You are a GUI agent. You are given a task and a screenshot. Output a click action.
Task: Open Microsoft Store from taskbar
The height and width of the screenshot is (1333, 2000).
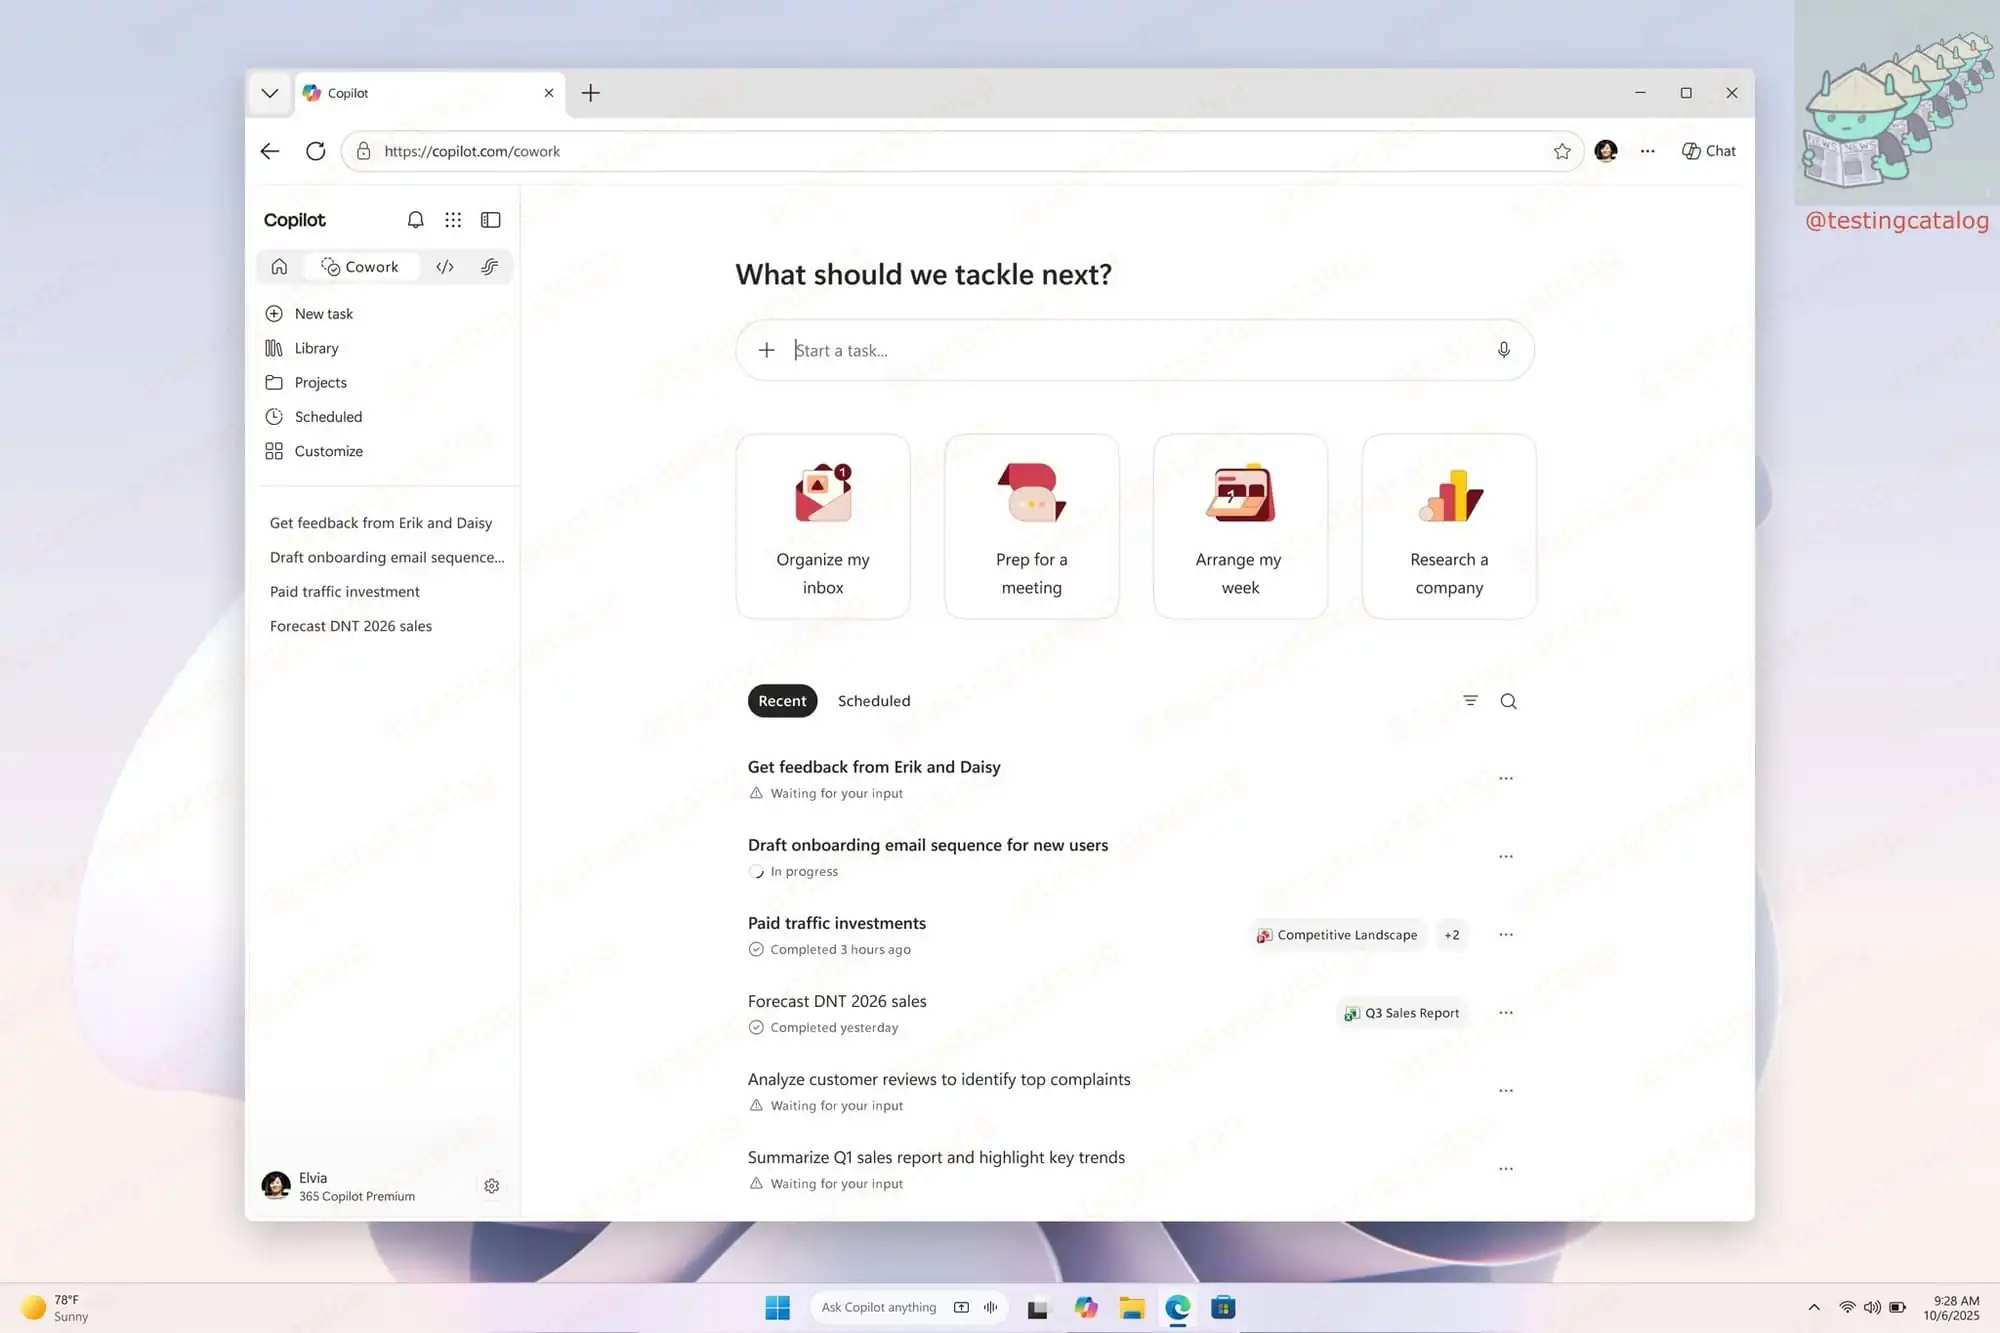(1223, 1307)
